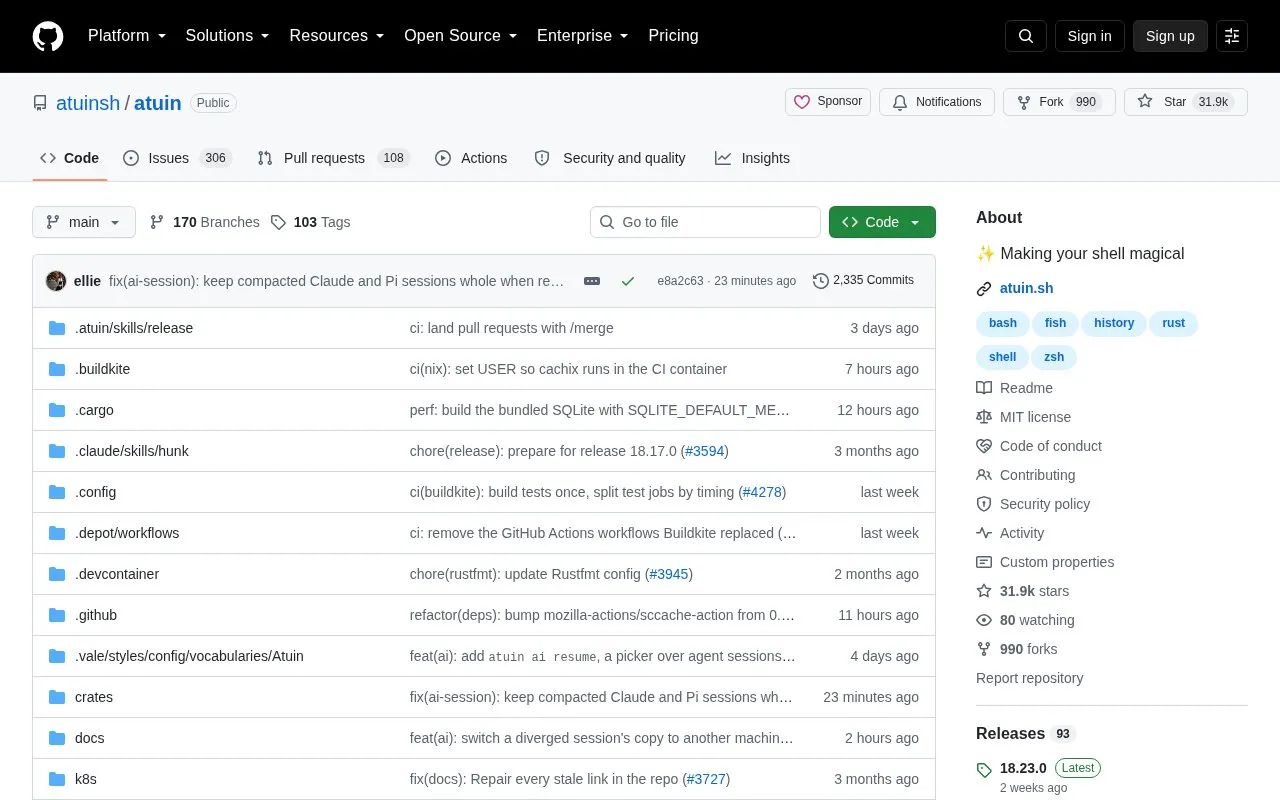Open the 18.23.0 Latest release
The width and height of the screenshot is (1280, 800).
pyautogui.click(x=1038, y=768)
